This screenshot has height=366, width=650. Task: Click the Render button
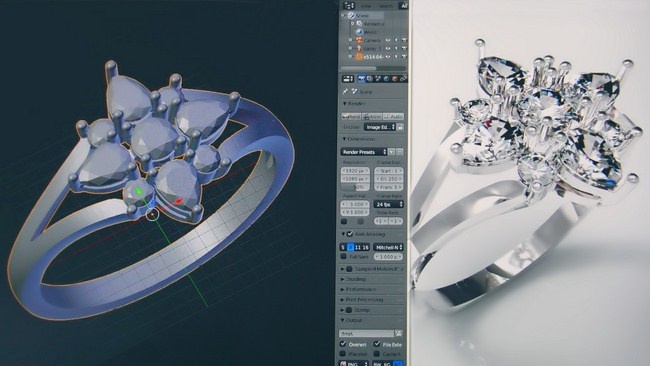351,117
